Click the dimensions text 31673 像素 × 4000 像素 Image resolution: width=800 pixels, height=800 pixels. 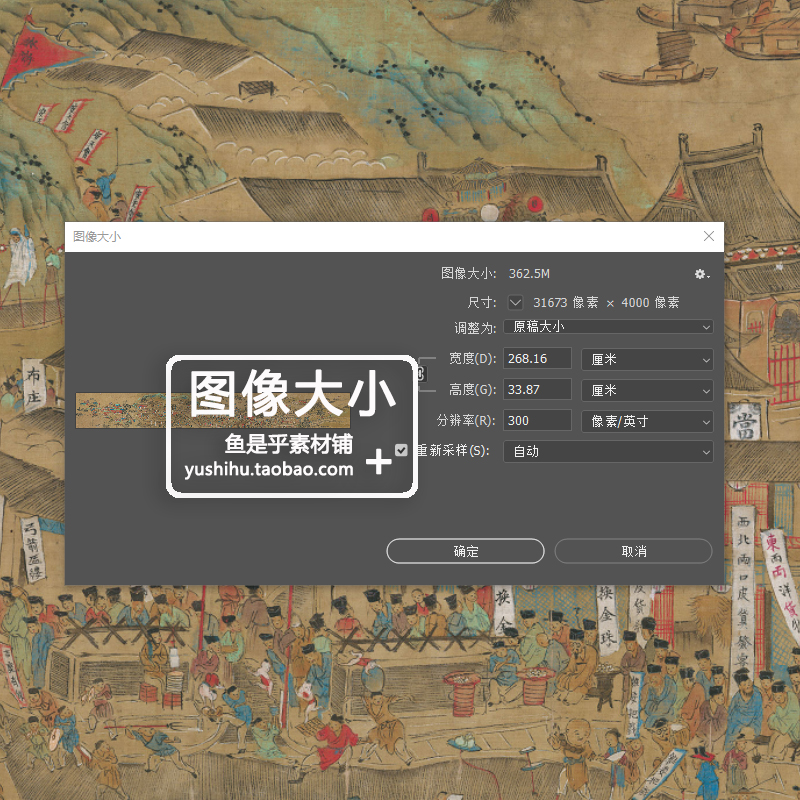tap(606, 303)
